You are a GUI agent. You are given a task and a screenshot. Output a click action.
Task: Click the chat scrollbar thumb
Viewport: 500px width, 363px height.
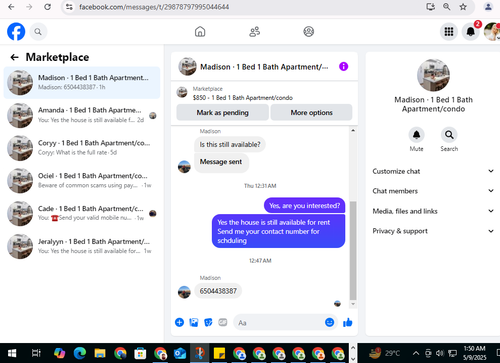click(353, 251)
